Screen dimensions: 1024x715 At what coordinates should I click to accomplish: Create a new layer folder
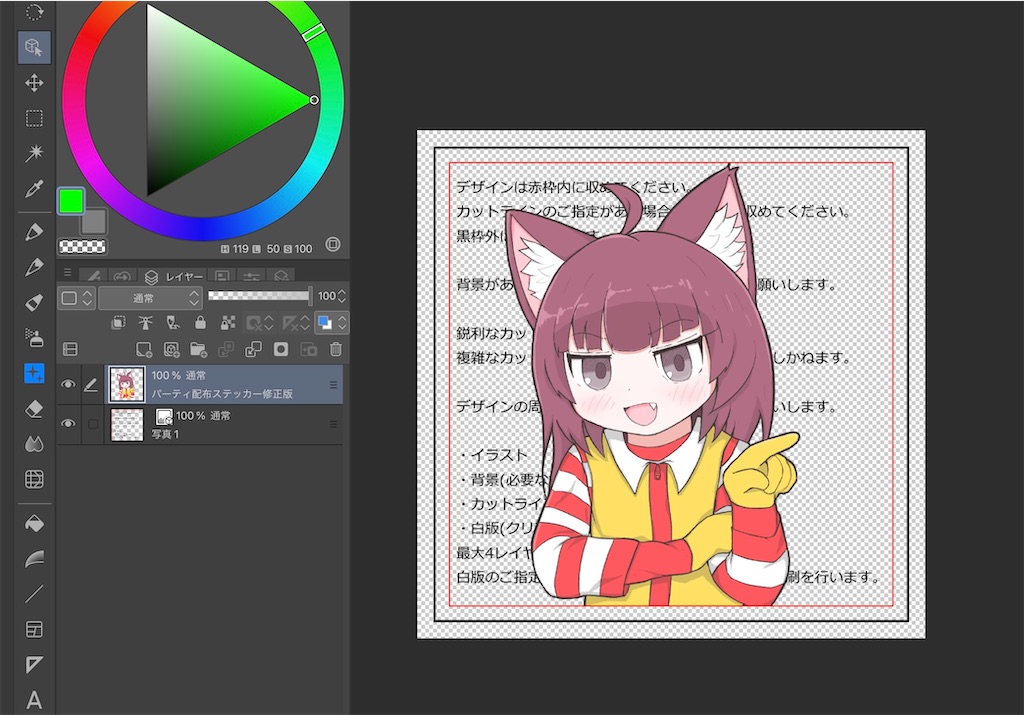[x=199, y=349]
